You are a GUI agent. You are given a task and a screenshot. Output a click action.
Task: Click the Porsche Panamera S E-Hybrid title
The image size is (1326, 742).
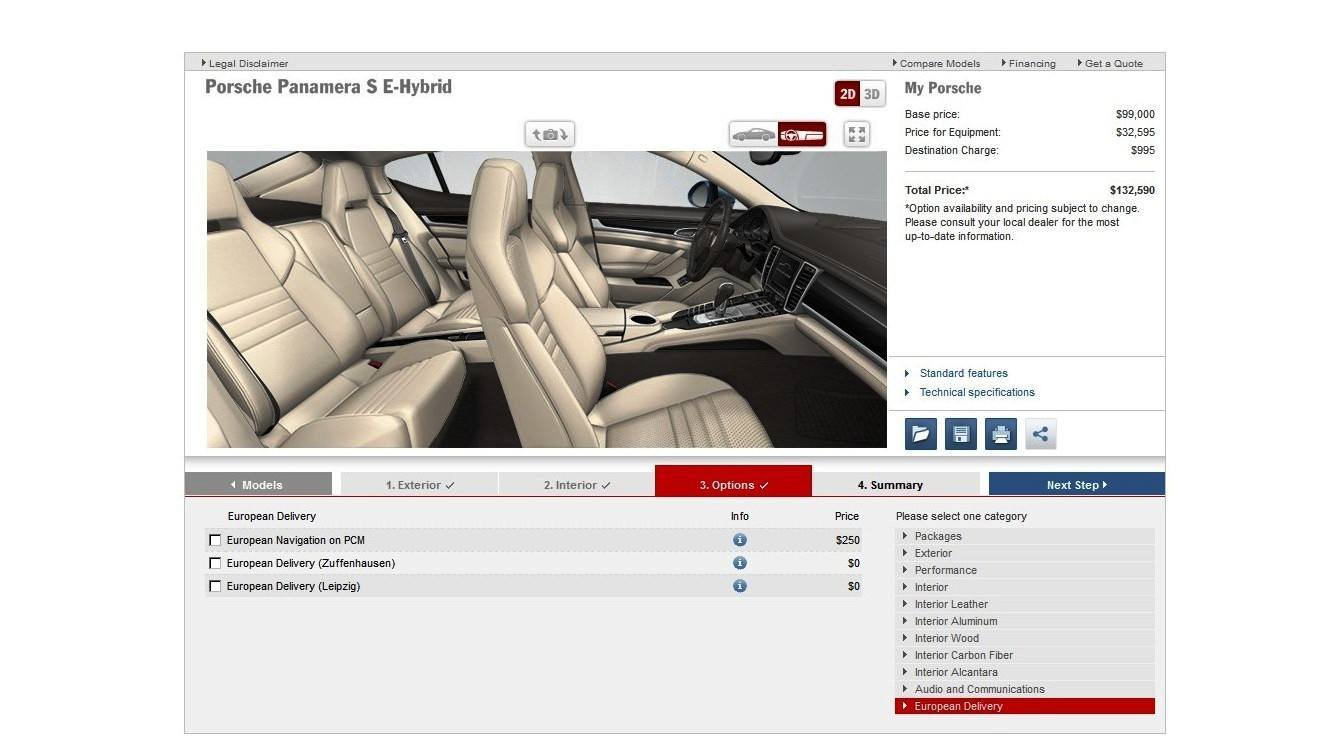click(x=328, y=87)
